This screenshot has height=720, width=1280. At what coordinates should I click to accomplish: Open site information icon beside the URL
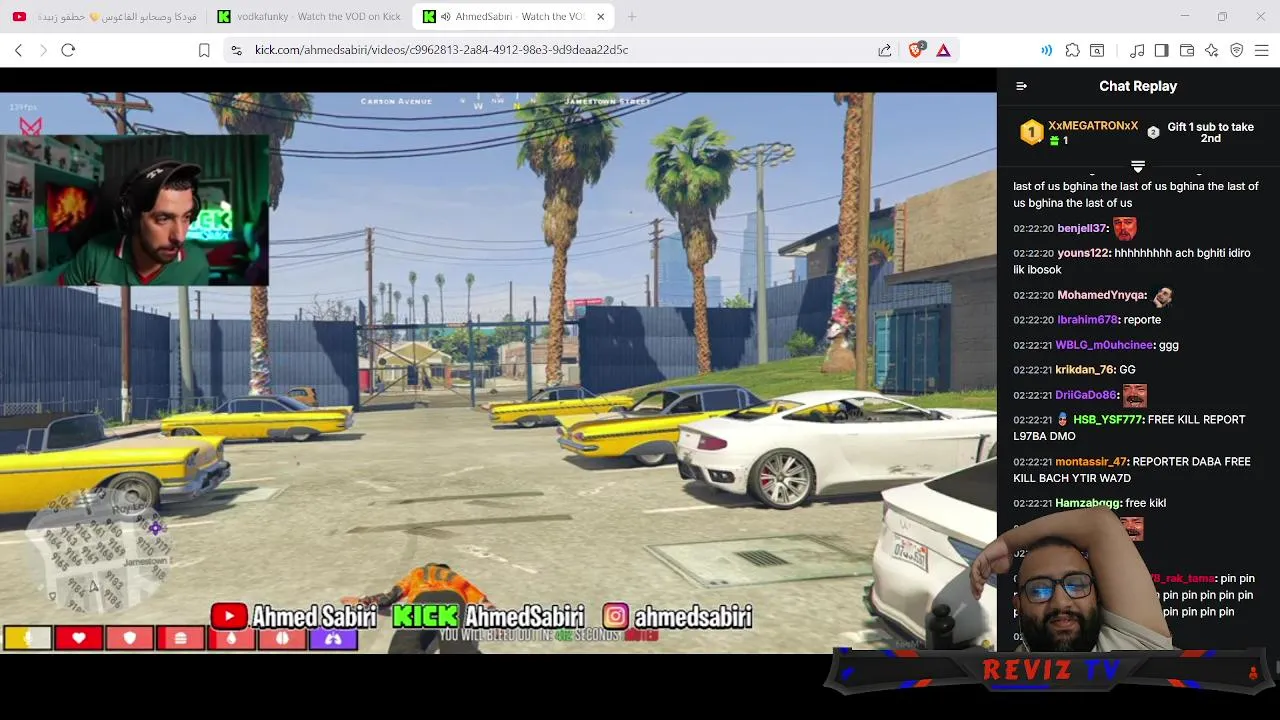click(x=236, y=50)
